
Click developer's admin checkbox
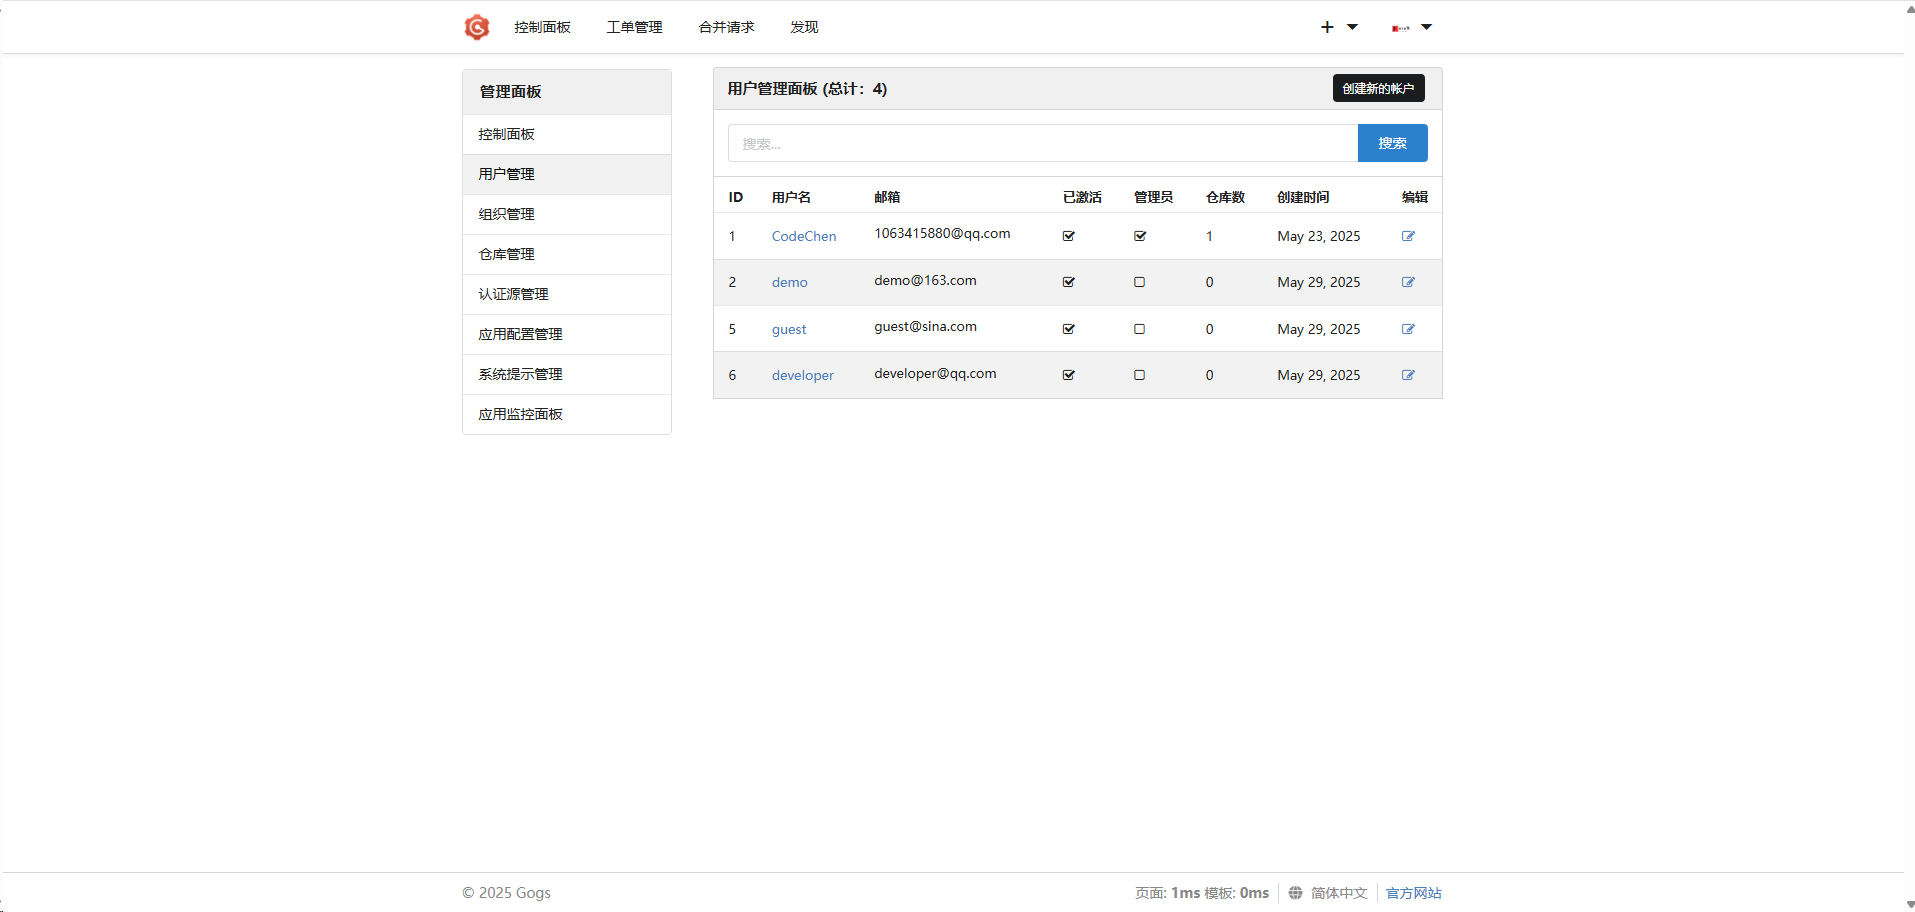click(x=1139, y=375)
